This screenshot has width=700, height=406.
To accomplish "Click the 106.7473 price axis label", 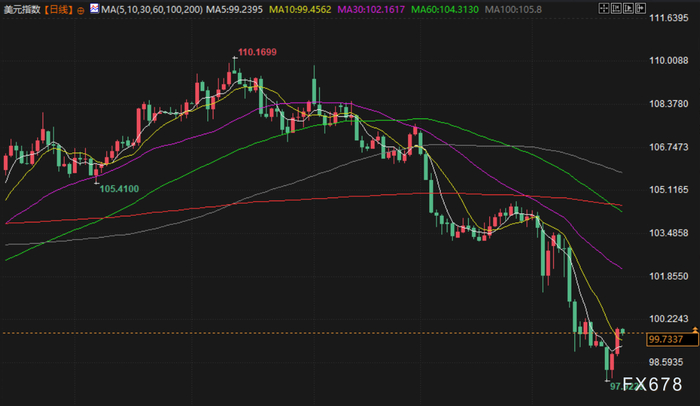I will 669,147.
